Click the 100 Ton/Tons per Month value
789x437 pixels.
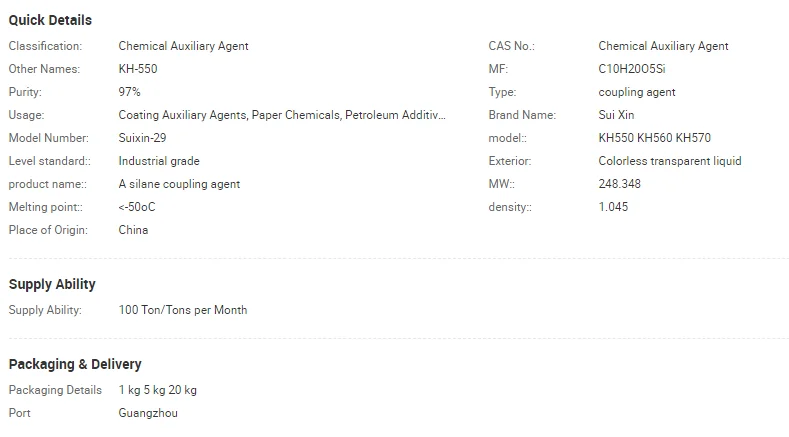183,310
